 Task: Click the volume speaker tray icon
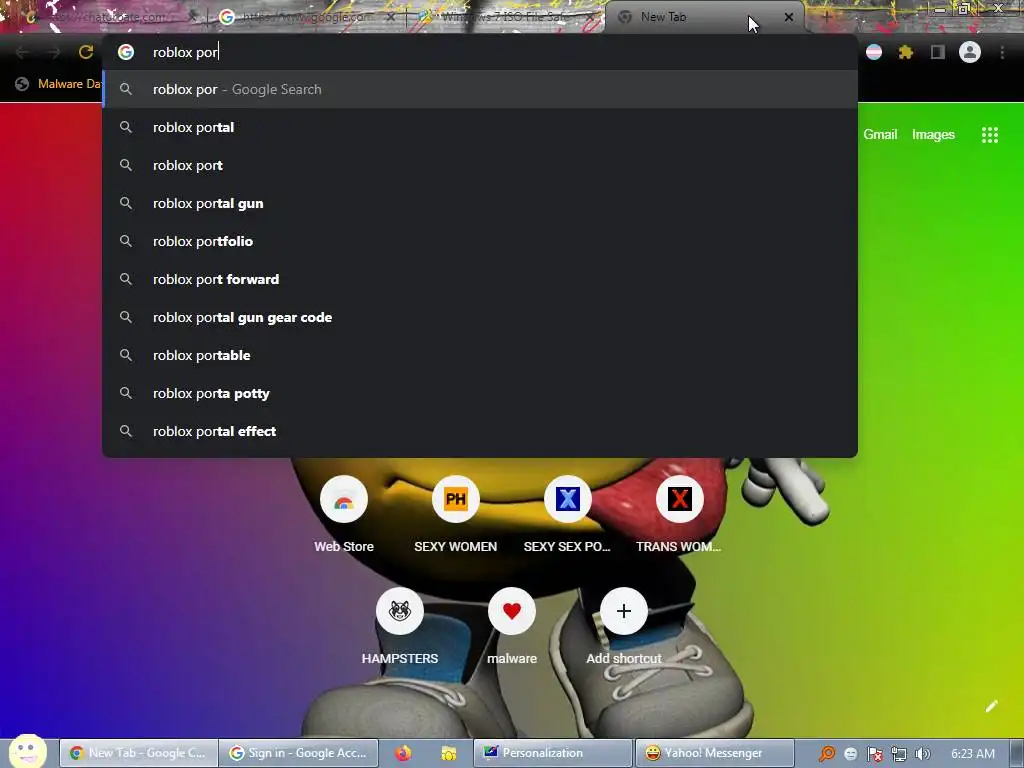point(923,754)
